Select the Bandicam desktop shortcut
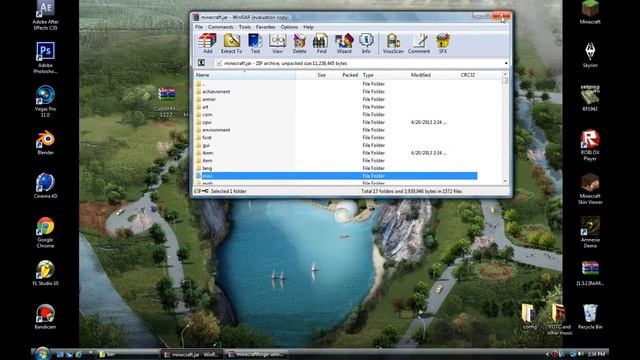The width and height of the screenshot is (640, 360). [x=45, y=317]
